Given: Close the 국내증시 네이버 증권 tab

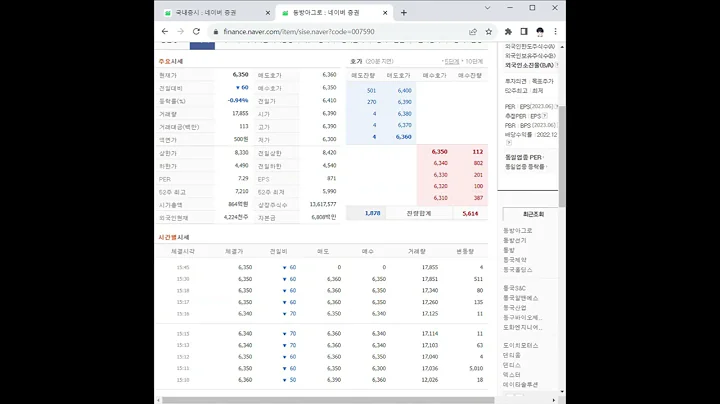Looking at the screenshot, I should (268, 13).
